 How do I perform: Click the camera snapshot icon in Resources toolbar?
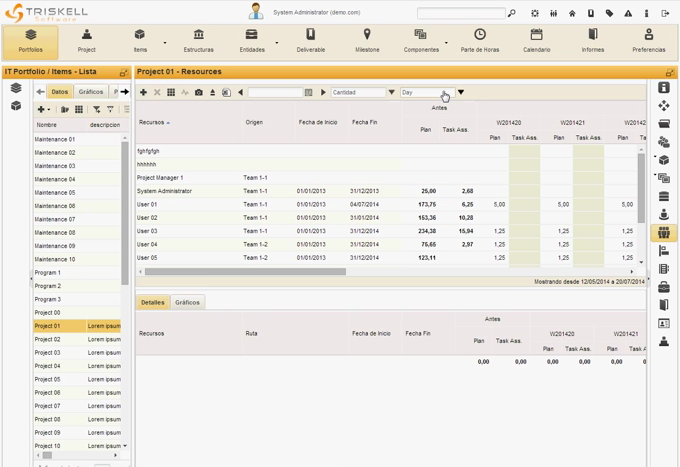(199, 92)
